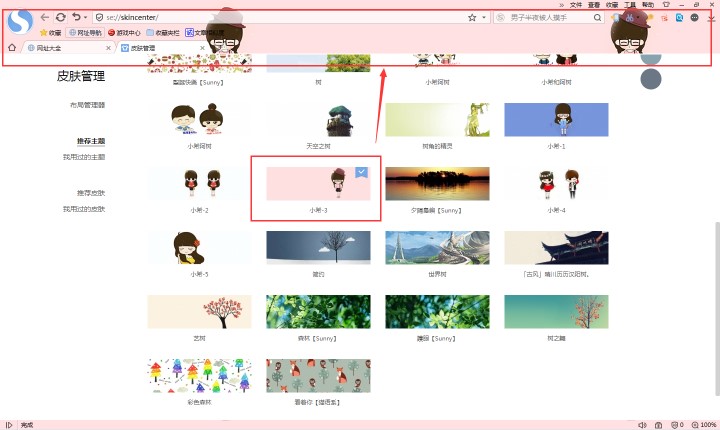Click the lower gray circle button at right
The width and height of the screenshot is (720, 430).
651,79
